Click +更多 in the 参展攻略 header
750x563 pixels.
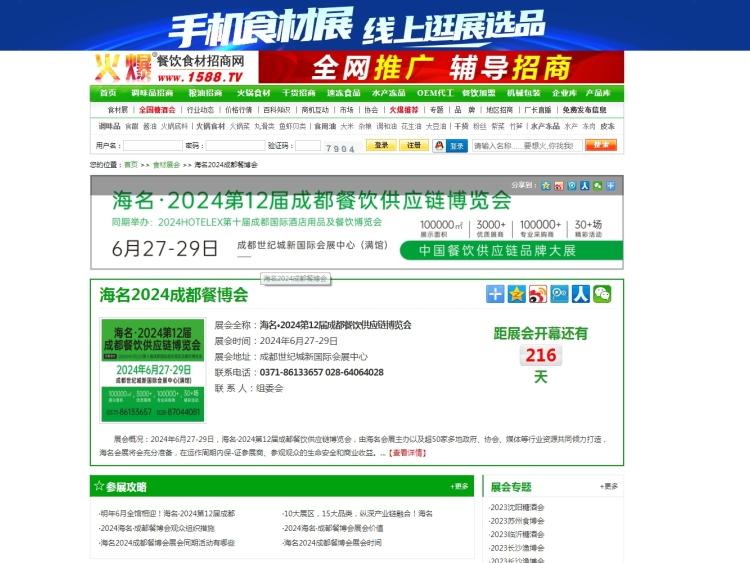coord(459,486)
